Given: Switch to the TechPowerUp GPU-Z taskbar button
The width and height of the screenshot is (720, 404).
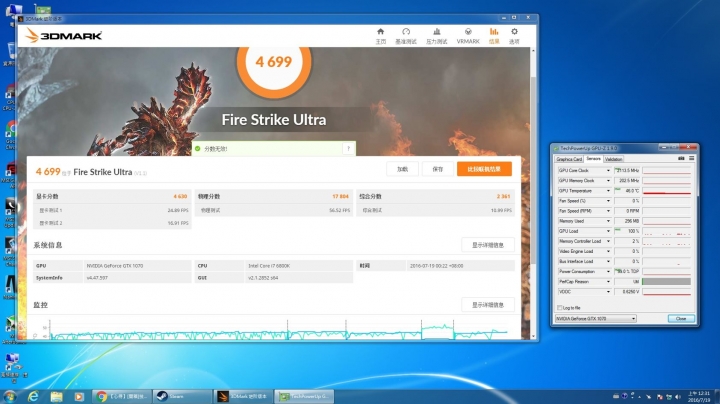Looking at the screenshot, I should point(304,396).
